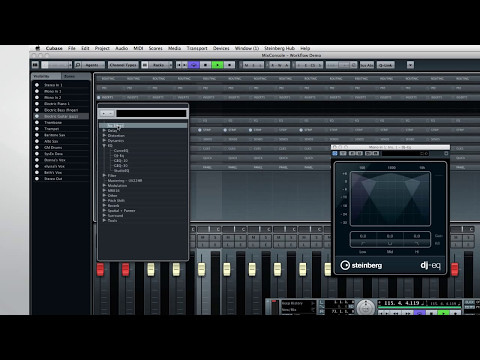Toggle the Hi band kill button in DJ-EQ

tap(417, 244)
